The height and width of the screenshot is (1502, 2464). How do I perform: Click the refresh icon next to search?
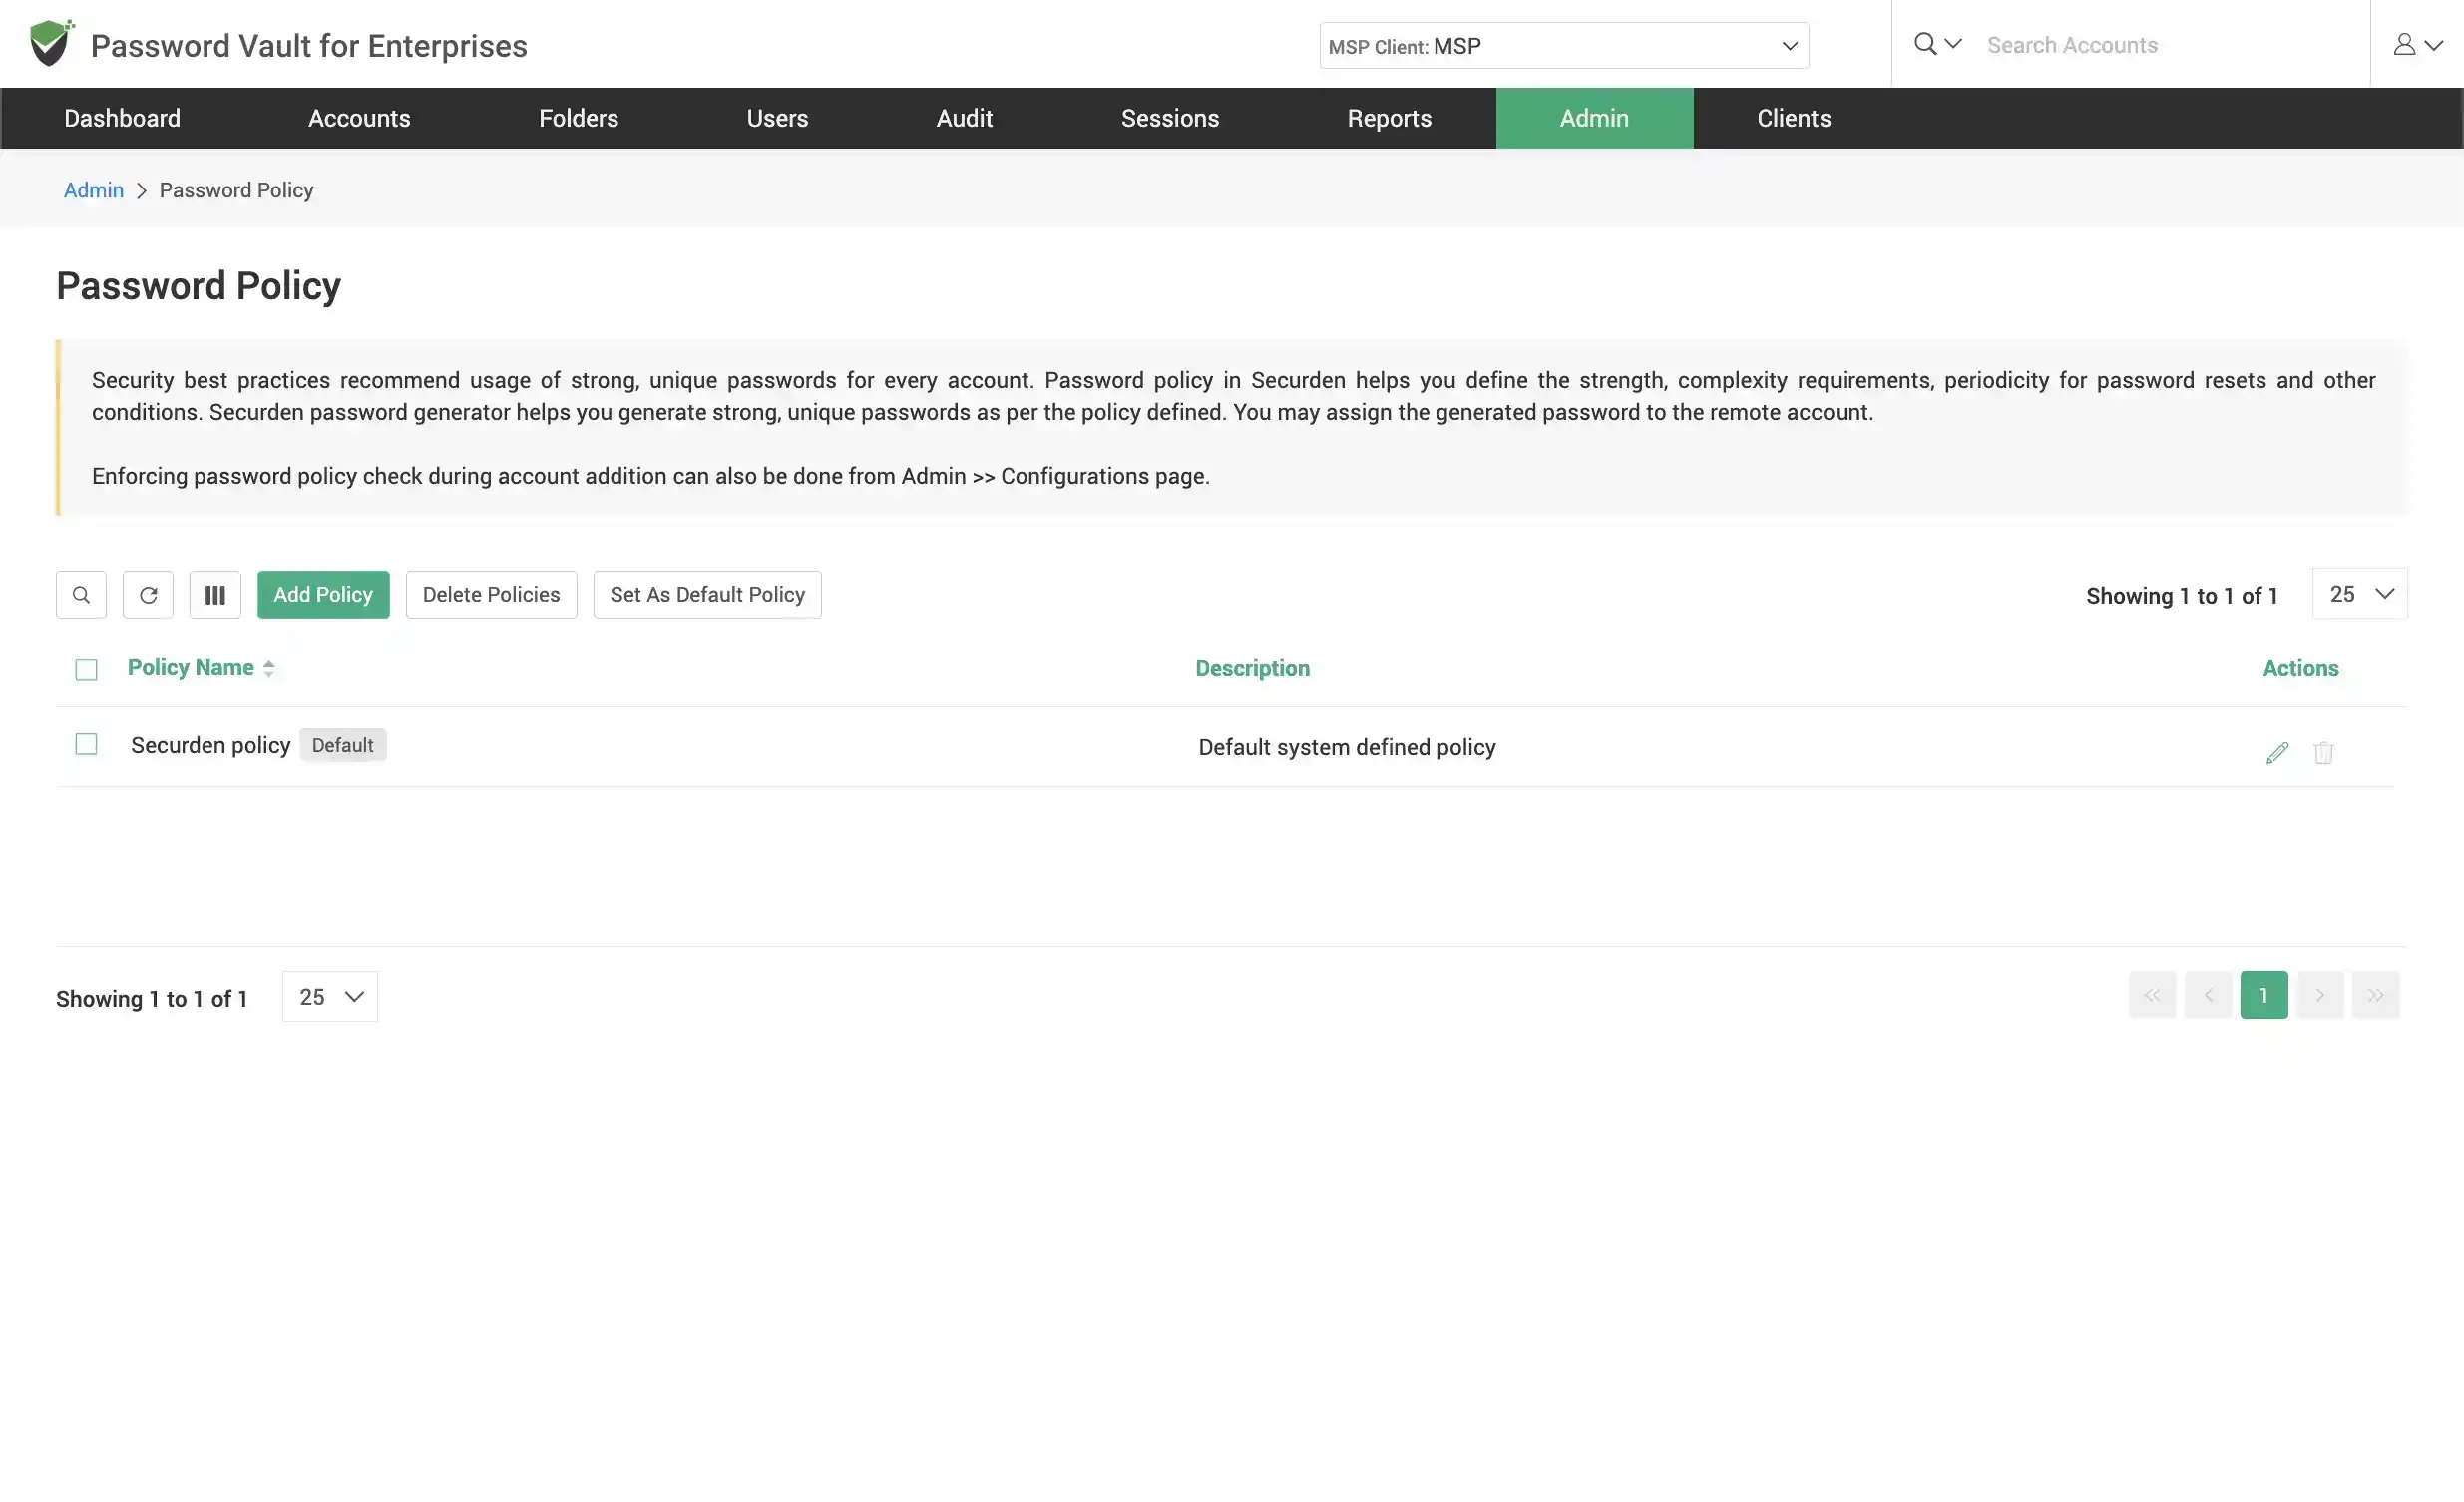click(x=148, y=594)
